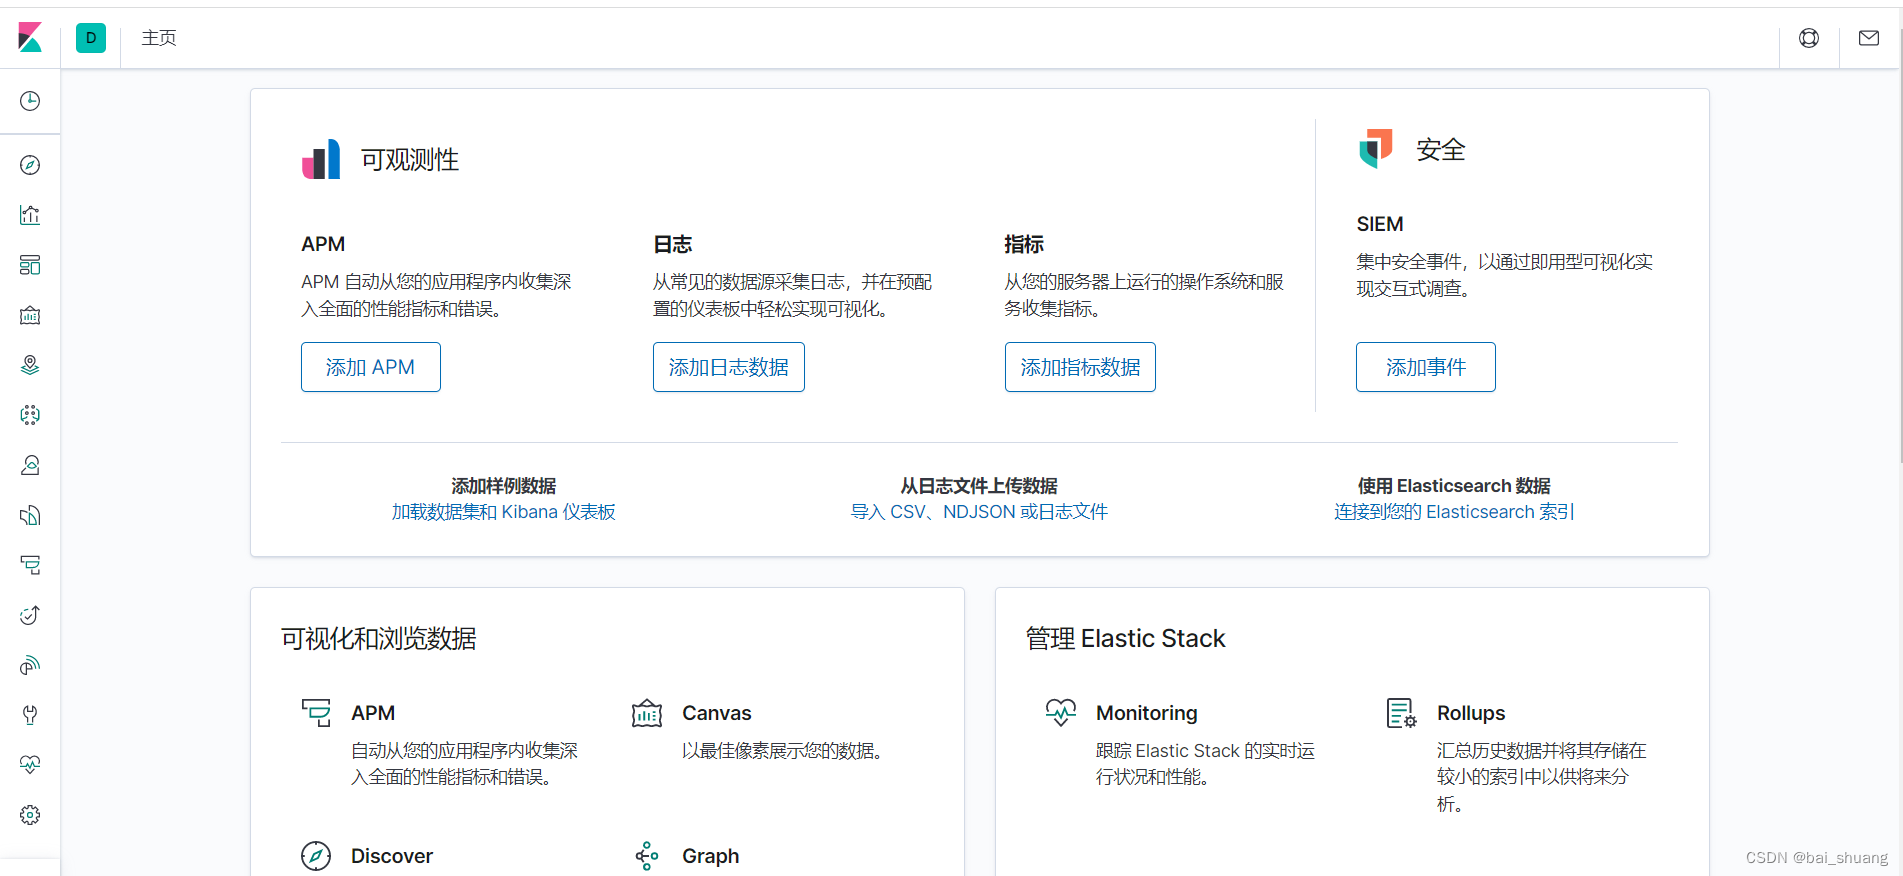Click the 主页 breadcrumb

pyautogui.click(x=159, y=38)
